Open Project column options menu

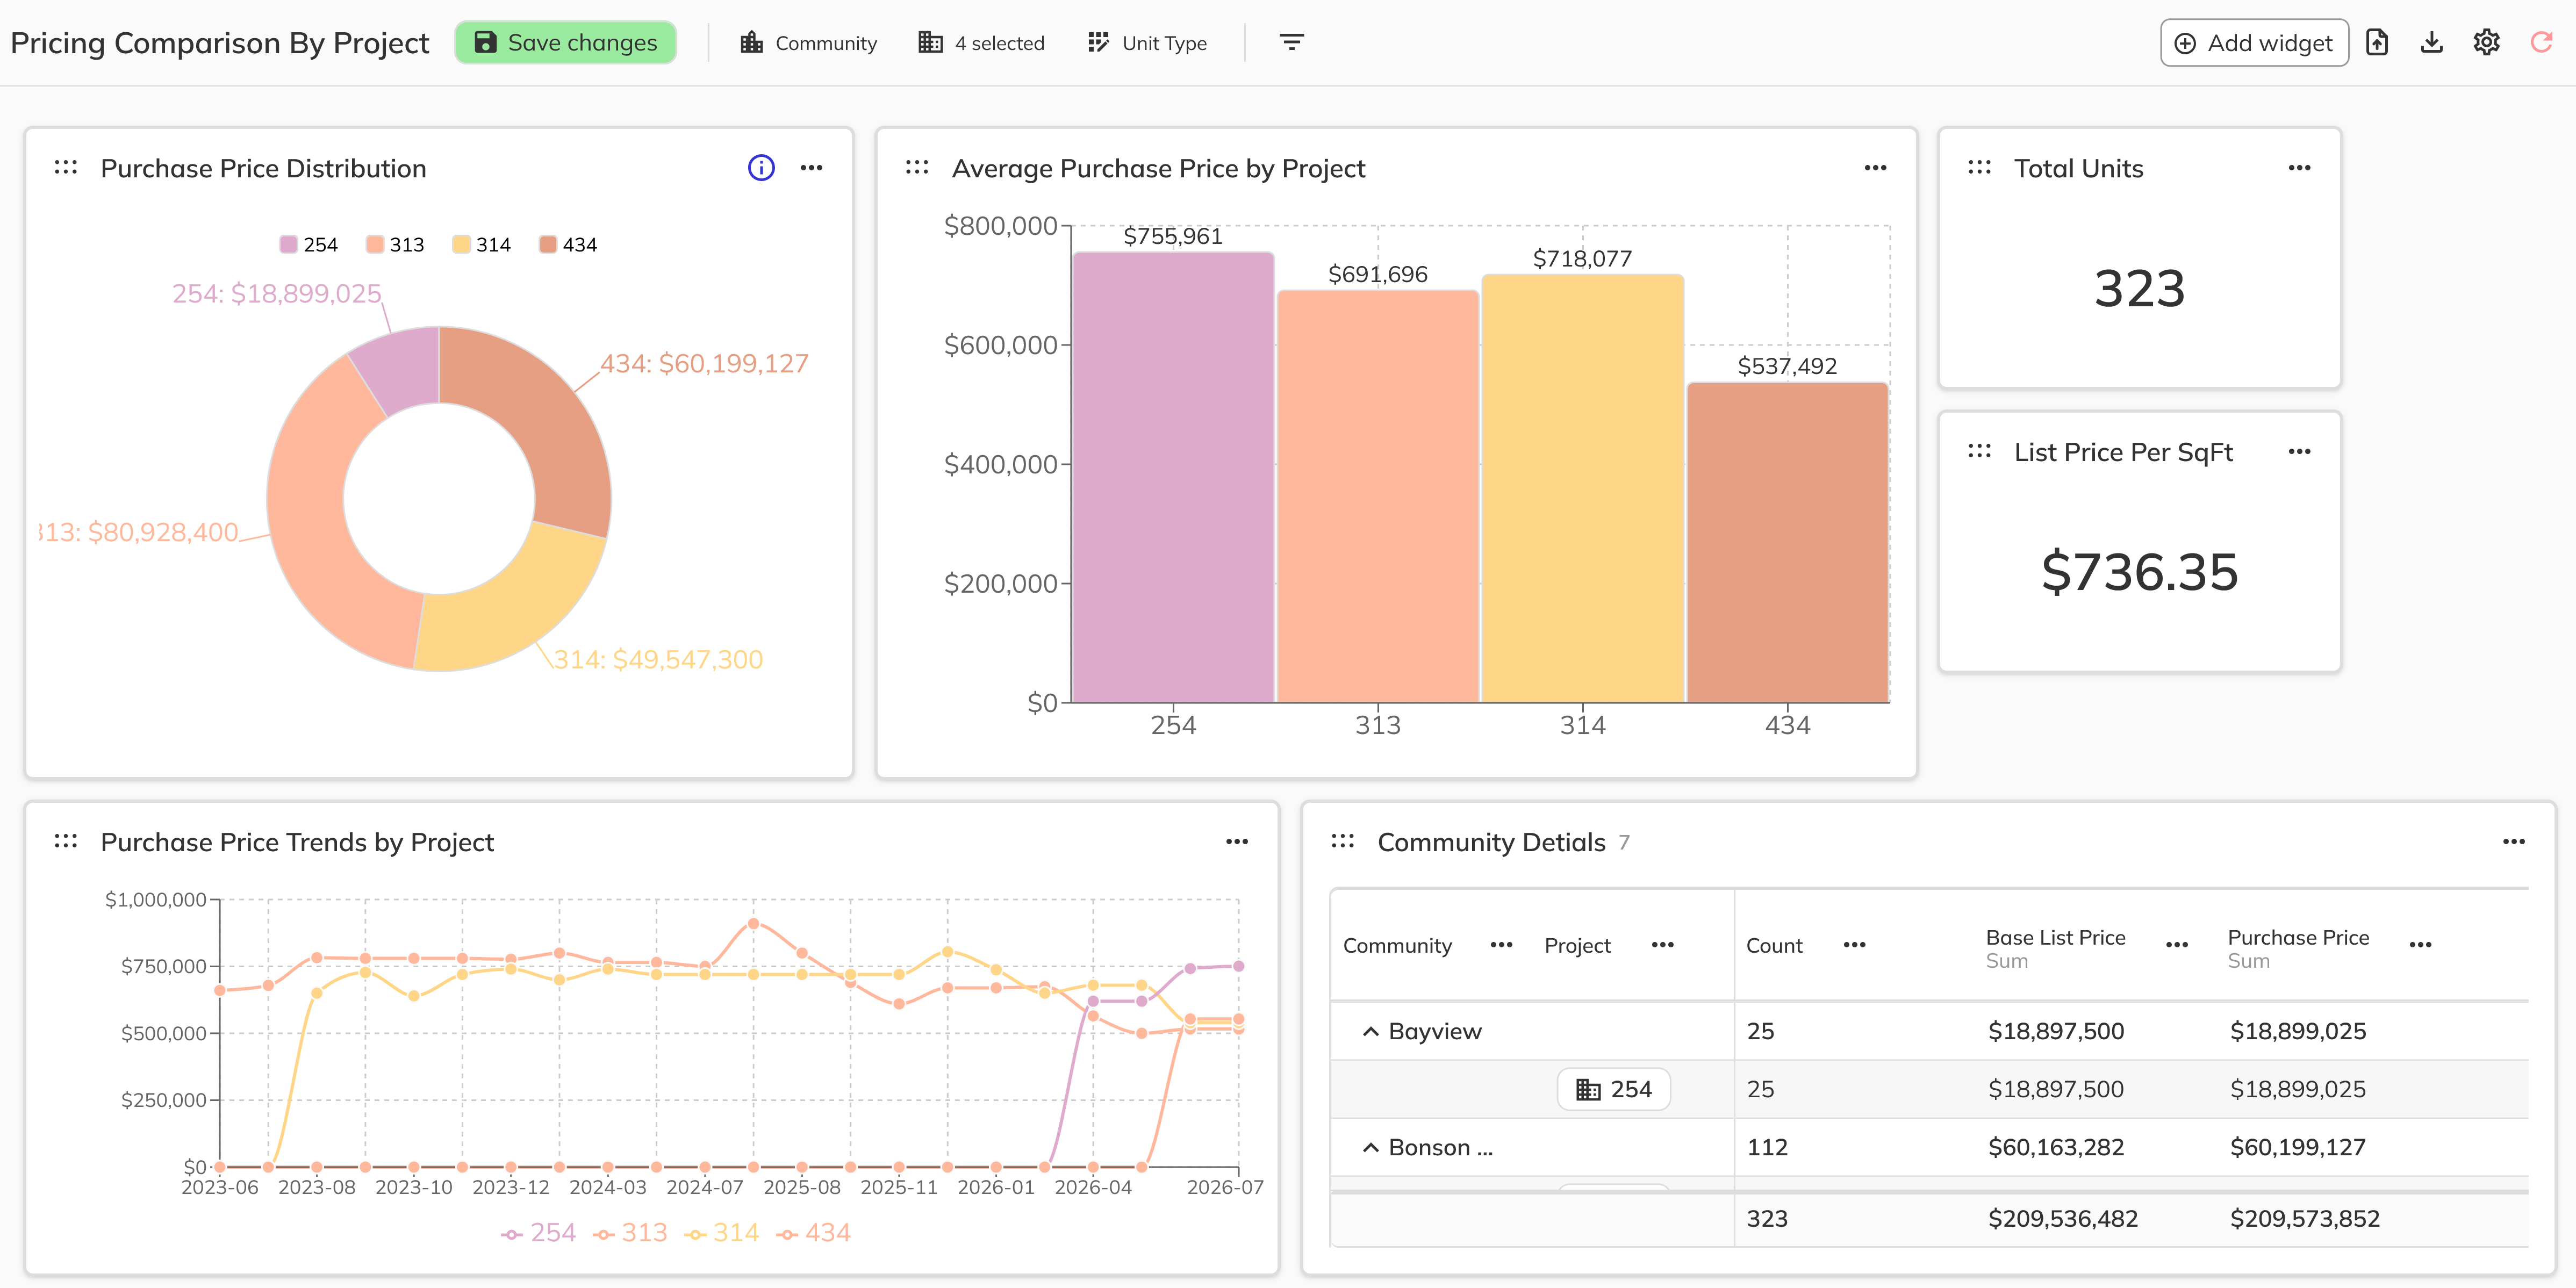tap(1662, 946)
